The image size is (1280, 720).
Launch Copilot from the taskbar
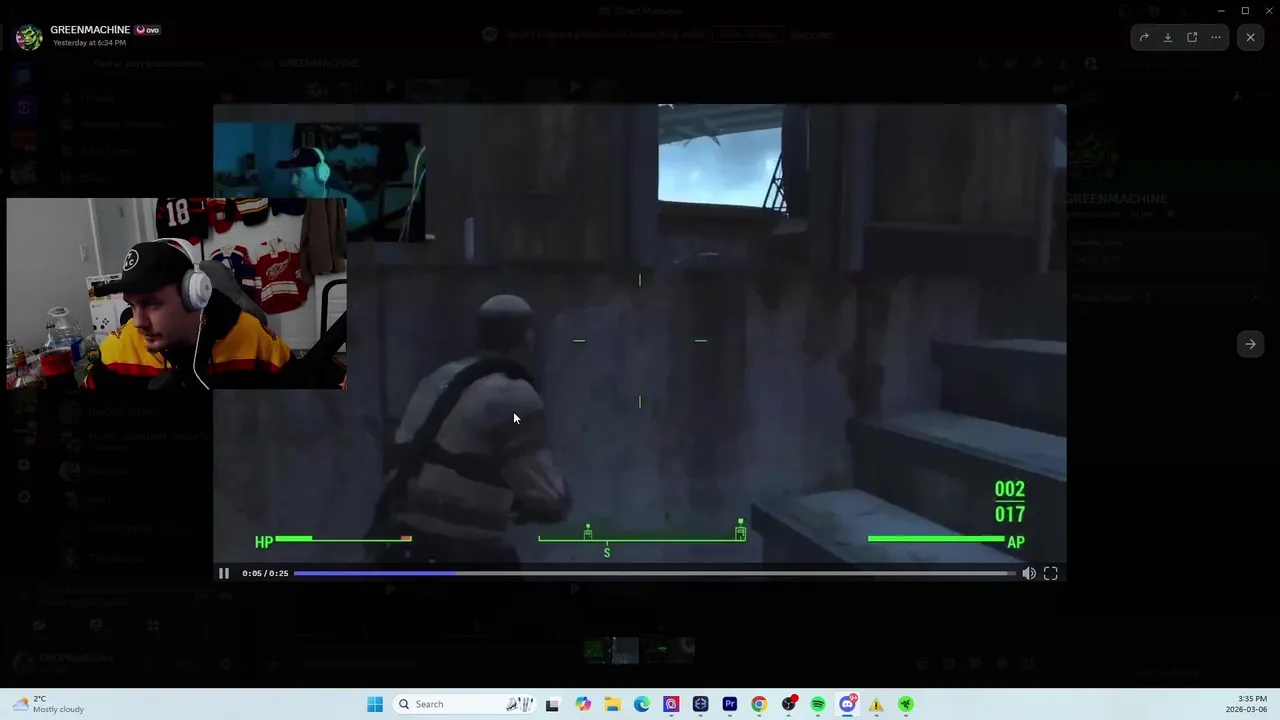pyautogui.click(x=583, y=704)
